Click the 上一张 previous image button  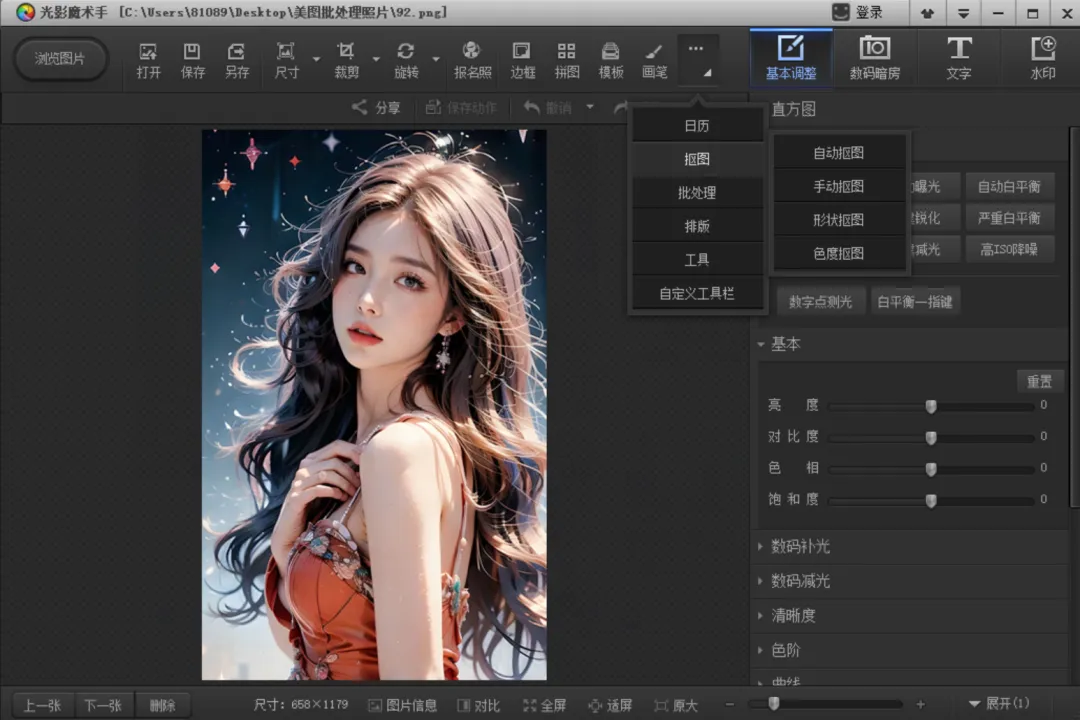[43, 705]
